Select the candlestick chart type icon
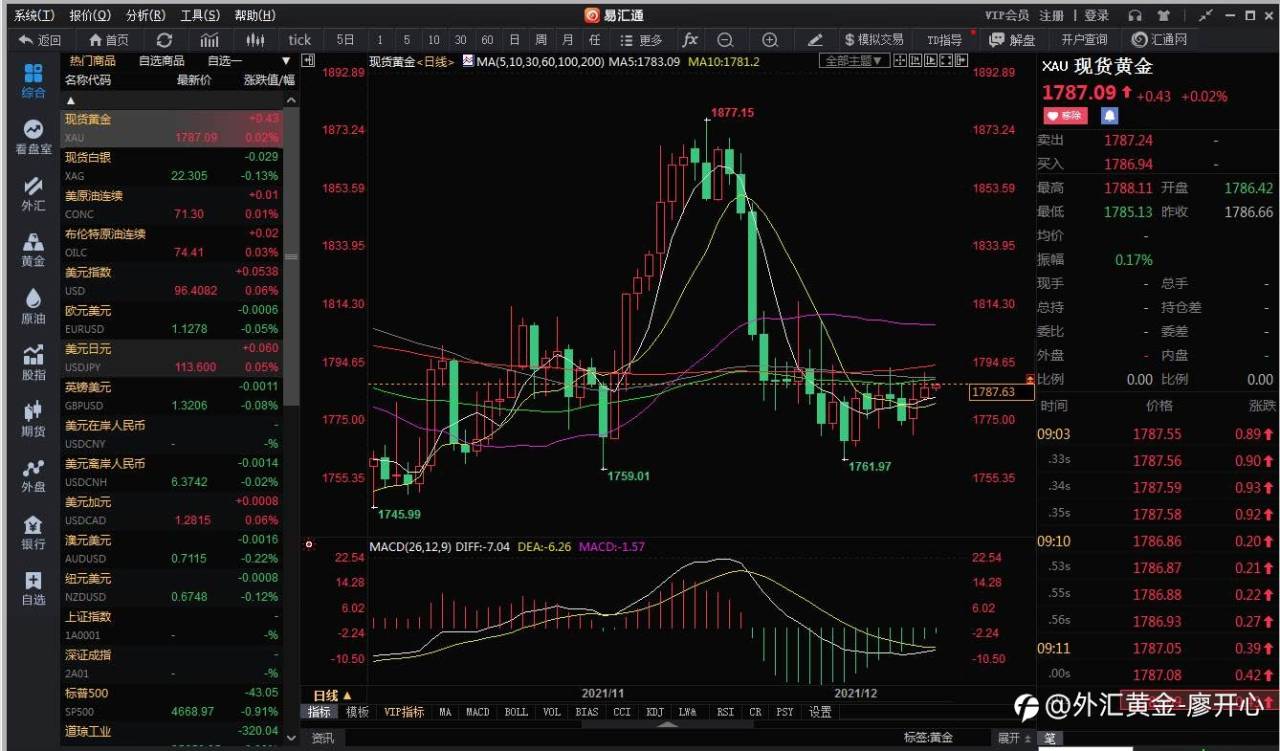Viewport: 1280px width, 751px height. click(x=256, y=40)
